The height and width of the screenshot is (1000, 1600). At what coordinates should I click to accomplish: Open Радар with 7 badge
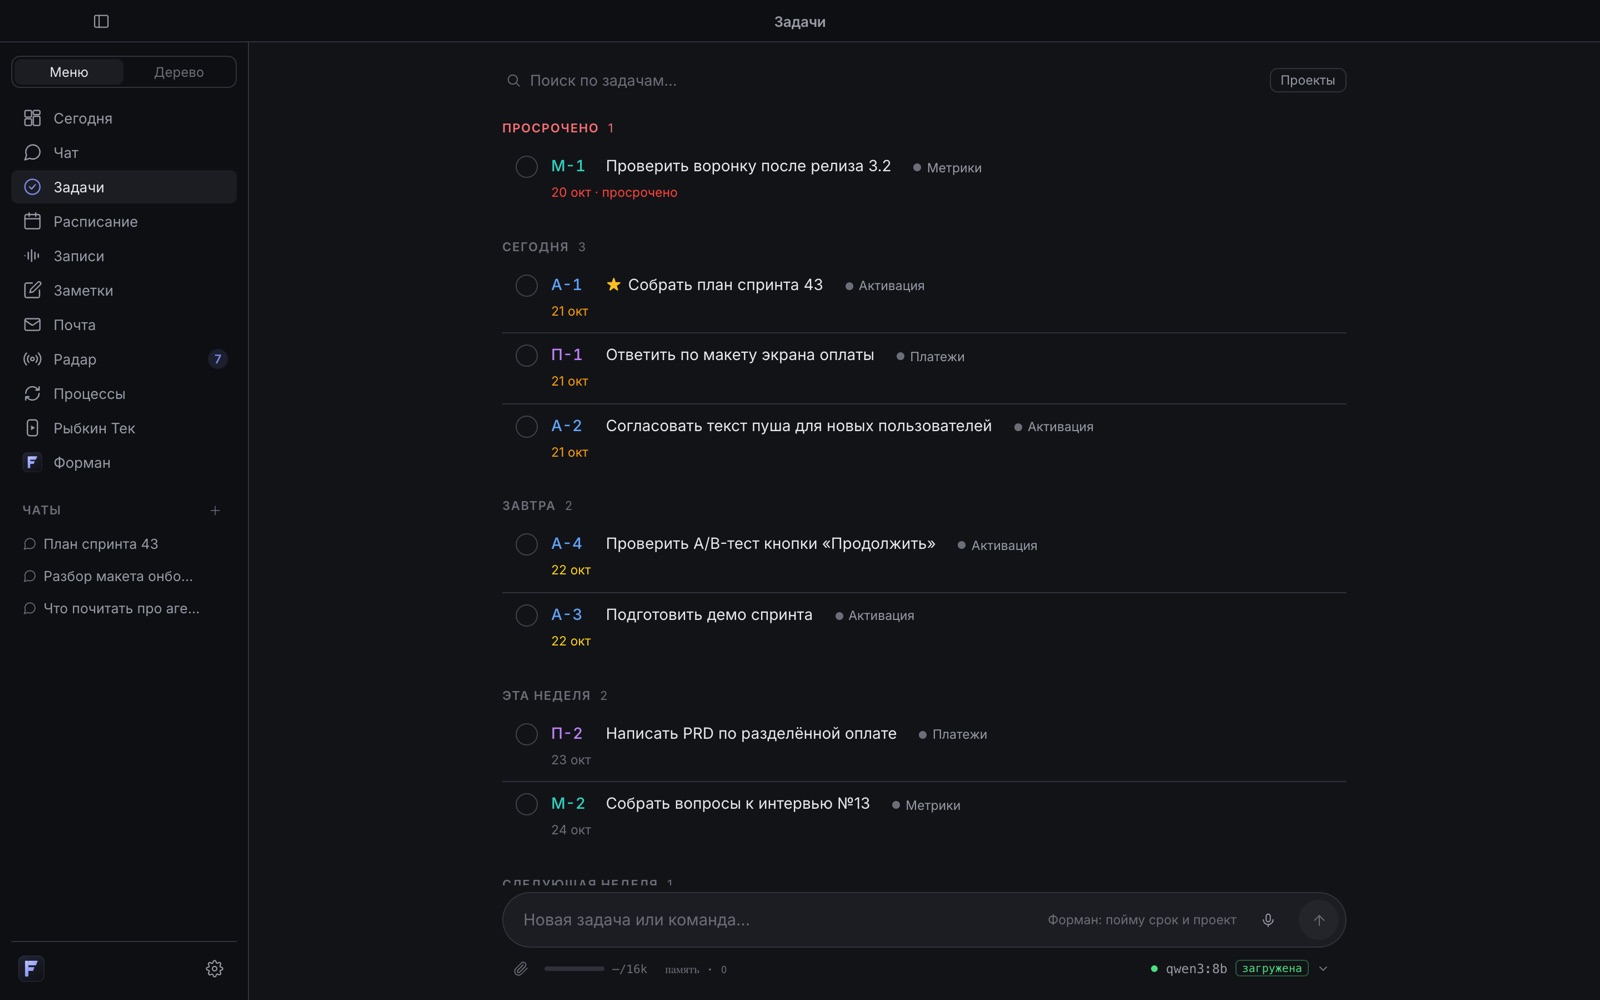(124, 359)
